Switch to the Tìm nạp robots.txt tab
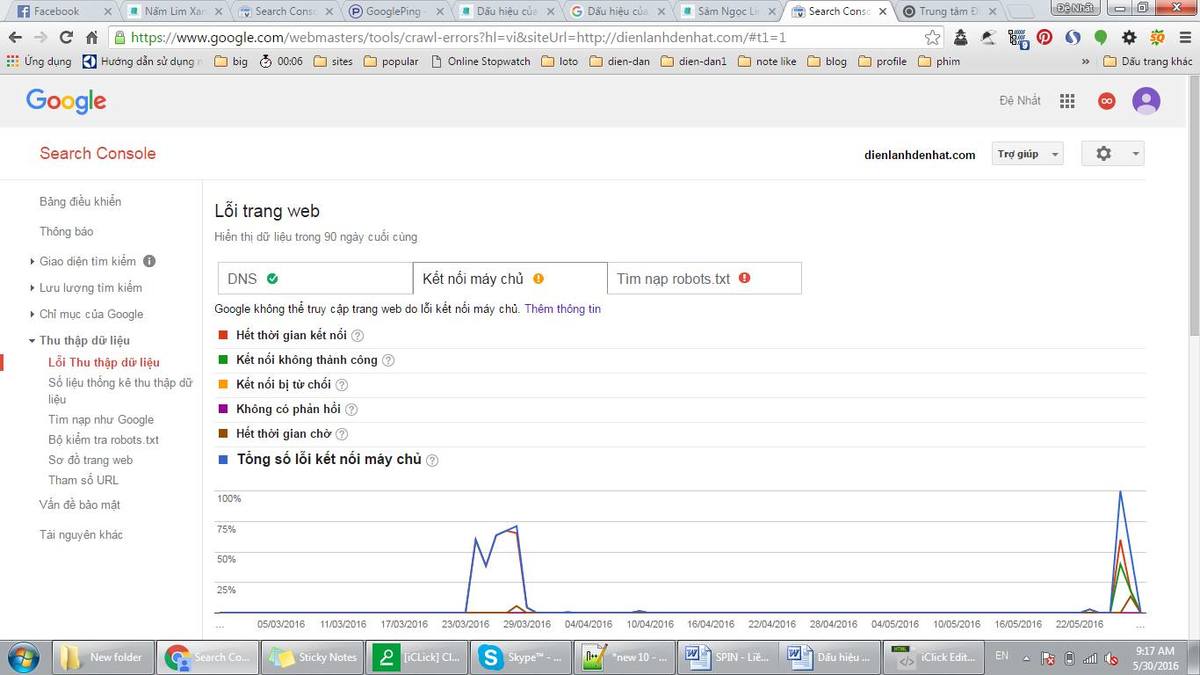The image size is (1200, 675). point(704,279)
